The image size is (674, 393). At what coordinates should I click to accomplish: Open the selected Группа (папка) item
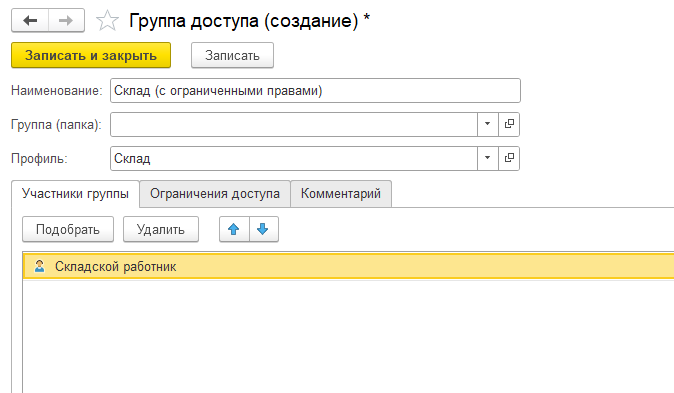[x=509, y=124]
